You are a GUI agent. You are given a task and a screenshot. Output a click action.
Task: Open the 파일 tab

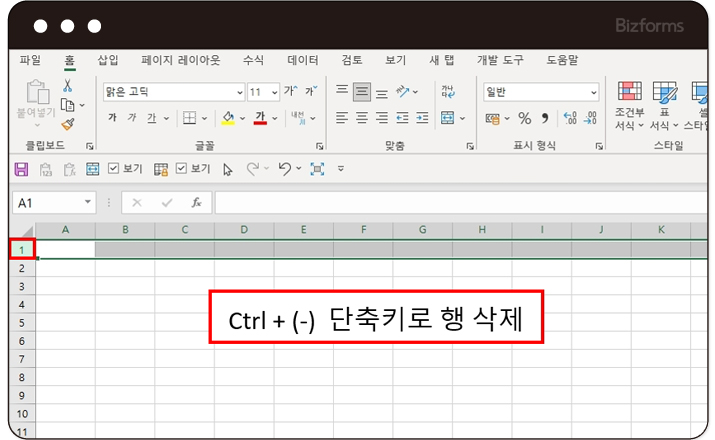coord(30,60)
